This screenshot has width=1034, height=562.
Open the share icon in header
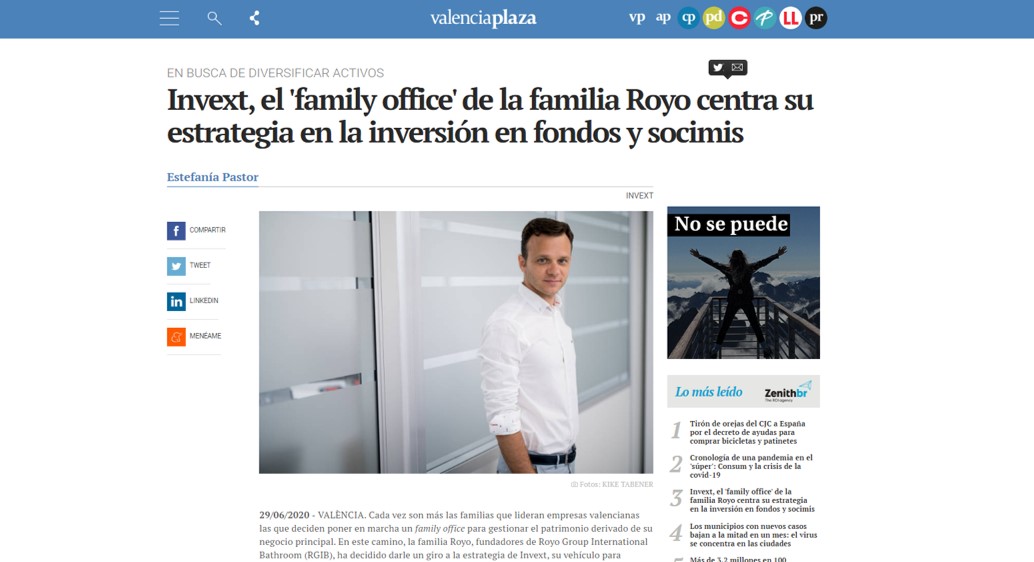pyautogui.click(x=255, y=18)
